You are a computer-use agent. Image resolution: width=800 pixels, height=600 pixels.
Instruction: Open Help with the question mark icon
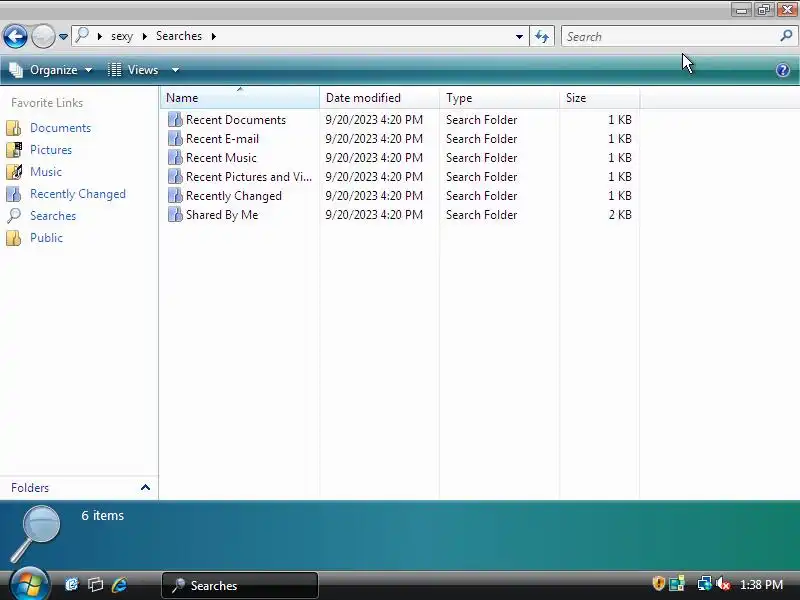point(783,70)
